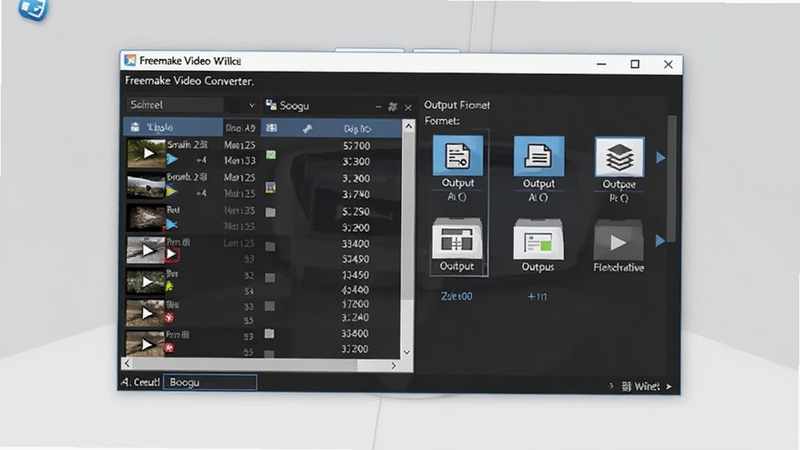Viewport: 800px width, 450px height.
Task: Select the value "42400"
Action: [355, 290]
